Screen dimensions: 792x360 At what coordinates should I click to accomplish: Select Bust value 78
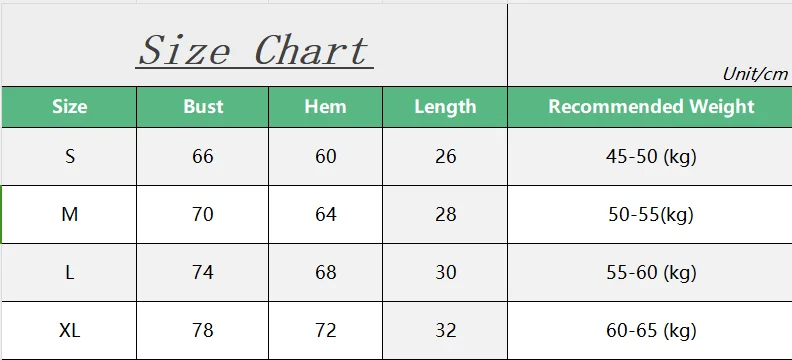point(203,331)
